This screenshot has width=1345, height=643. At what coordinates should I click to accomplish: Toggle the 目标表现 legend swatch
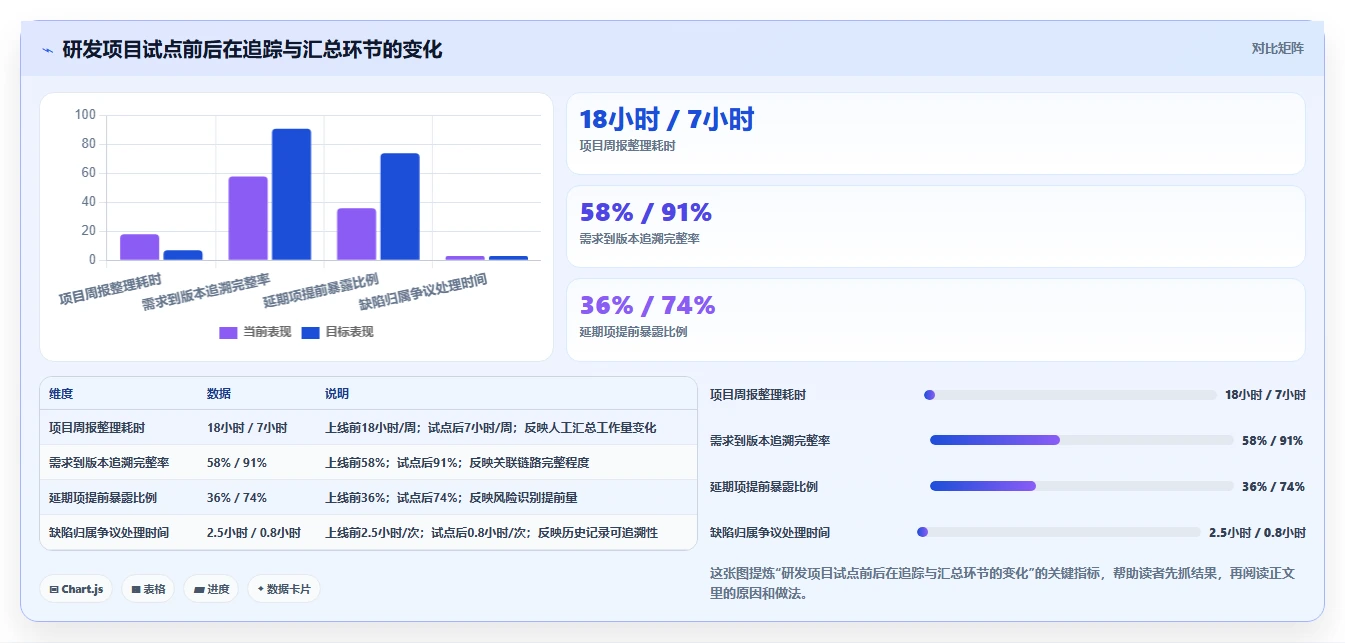tap(310, 332)
